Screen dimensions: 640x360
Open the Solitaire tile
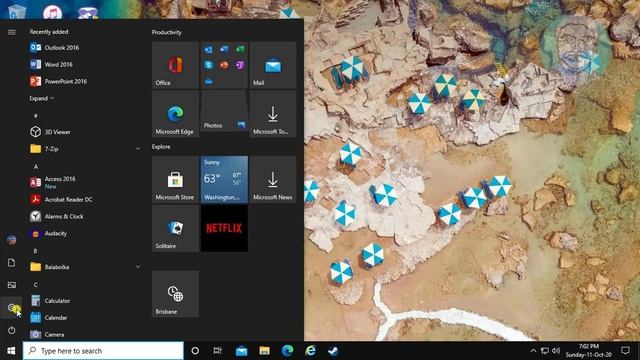[175, 229]
